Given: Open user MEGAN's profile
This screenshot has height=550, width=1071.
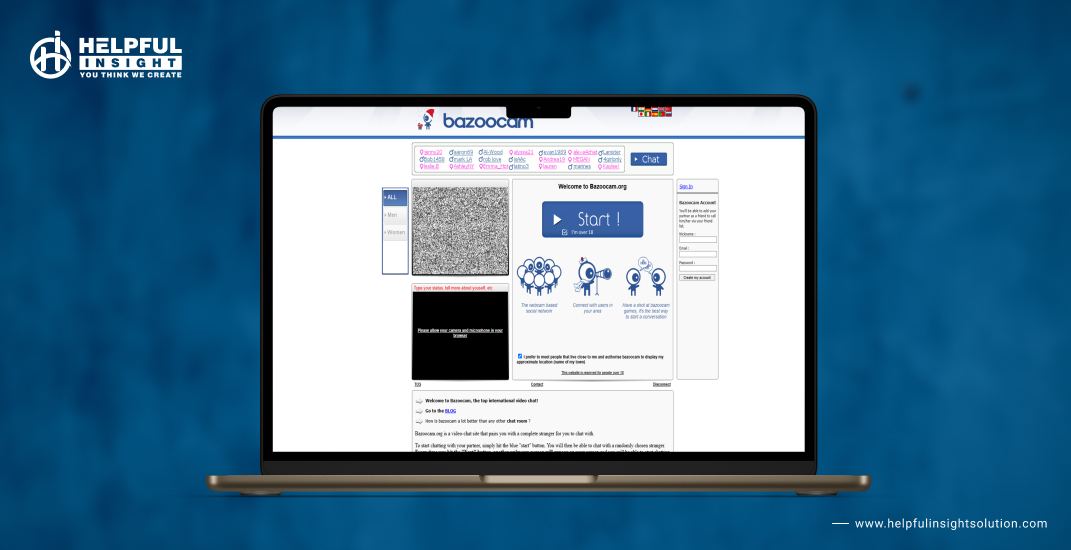Looking at the screenshot, I should click(581, 159).
